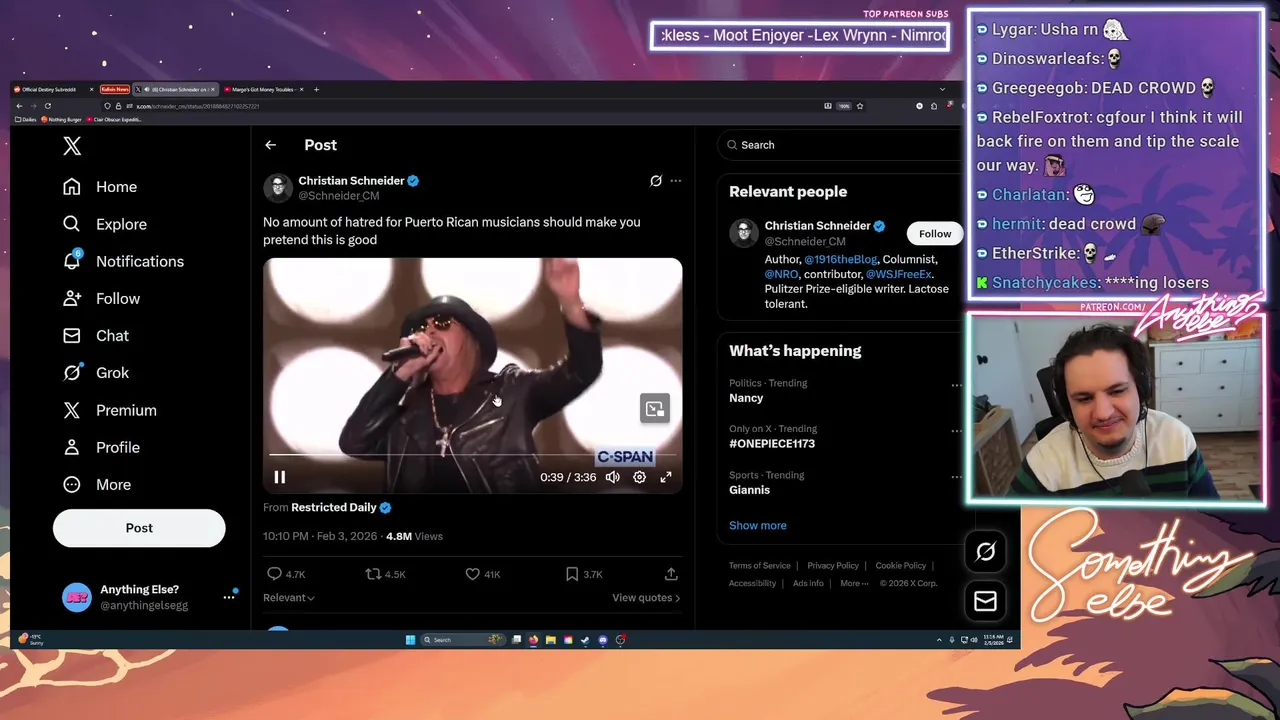Open the Nancy trending topic
This screenshot has height=720, width=1280.
coord(746,398)
